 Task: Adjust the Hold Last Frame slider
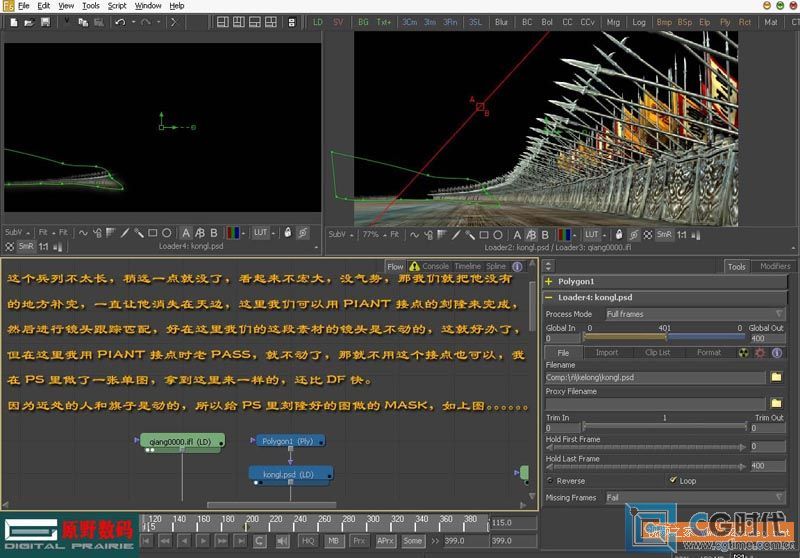pyautogui.click(x=645, y=466)
